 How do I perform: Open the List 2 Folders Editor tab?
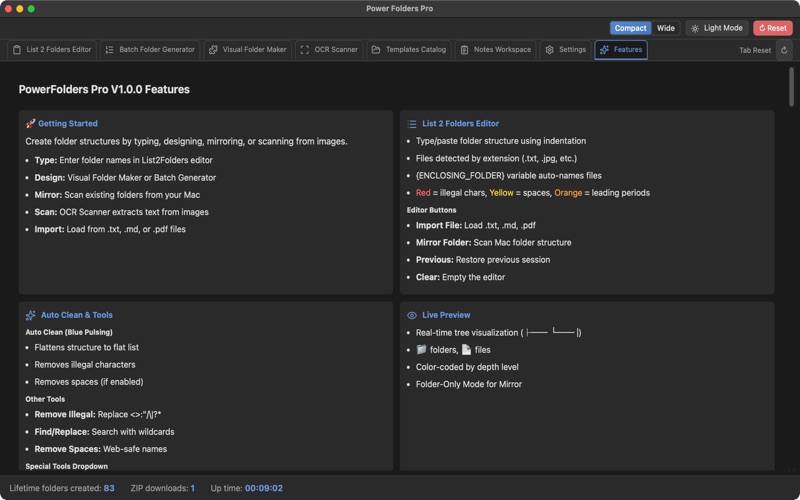pyautogui.click(x=52, y=50)
